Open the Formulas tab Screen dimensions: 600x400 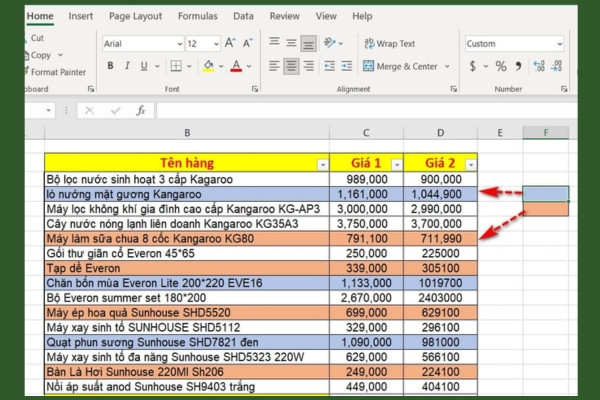pyautogui.click(x=197, y=16)
